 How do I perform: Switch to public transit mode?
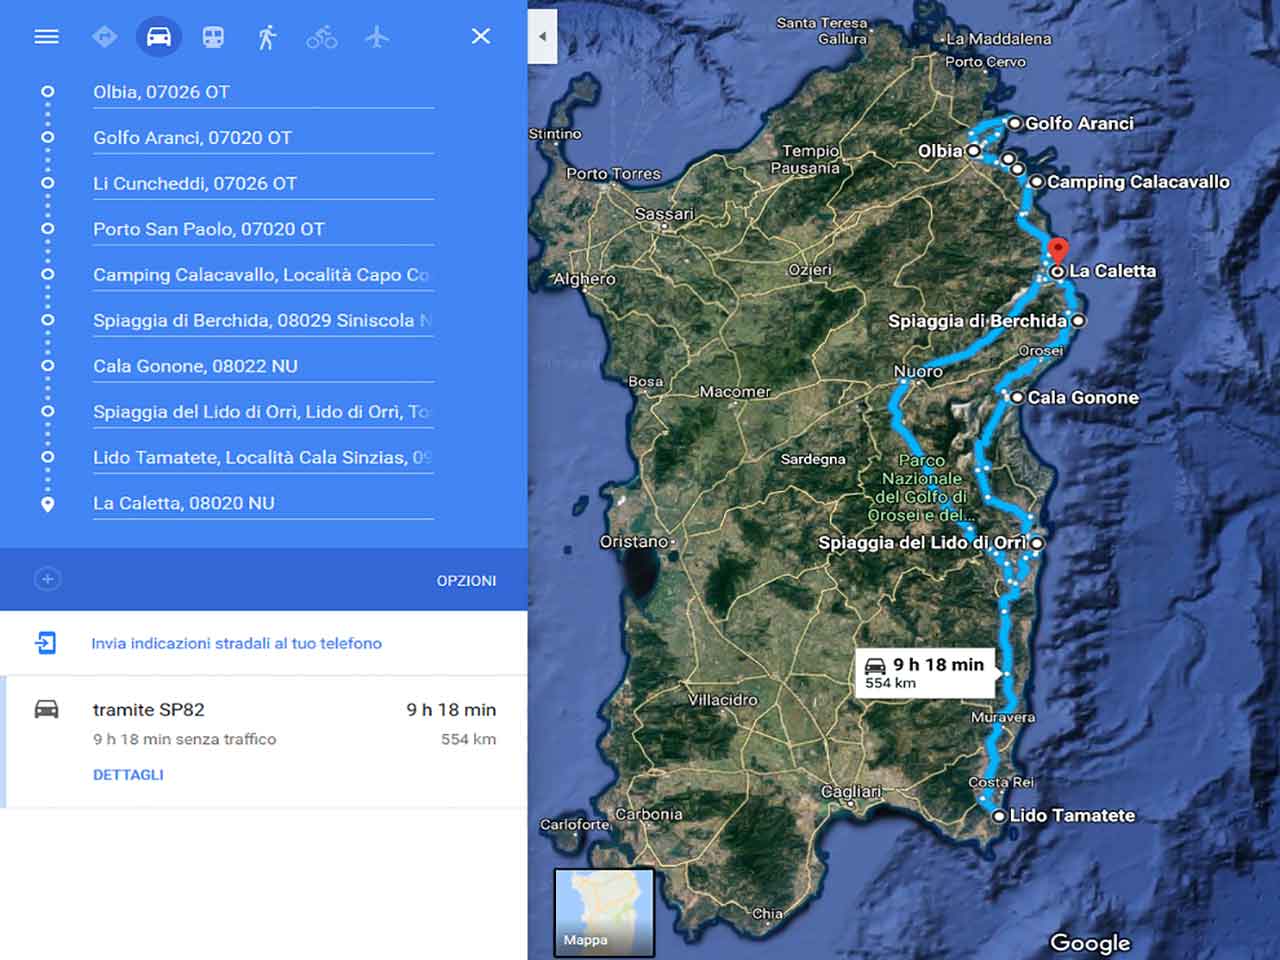(213, 37)
